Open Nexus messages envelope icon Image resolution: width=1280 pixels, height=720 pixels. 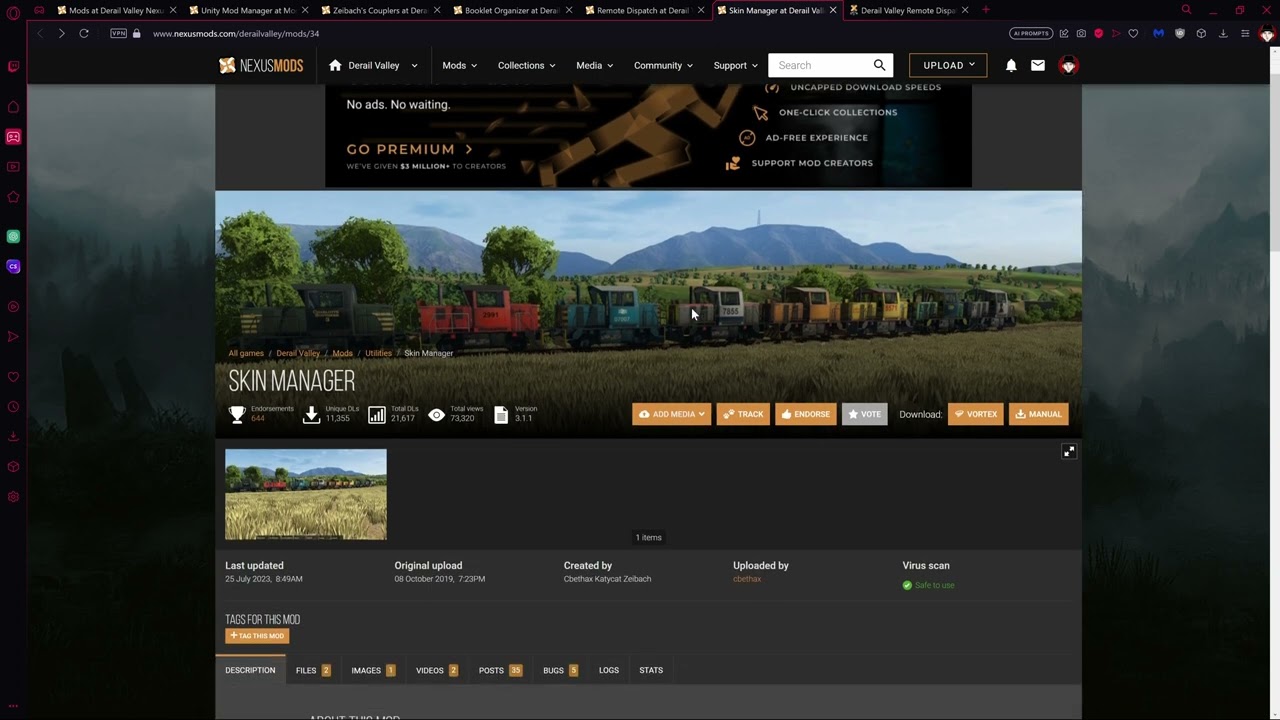click(1038, 65)
